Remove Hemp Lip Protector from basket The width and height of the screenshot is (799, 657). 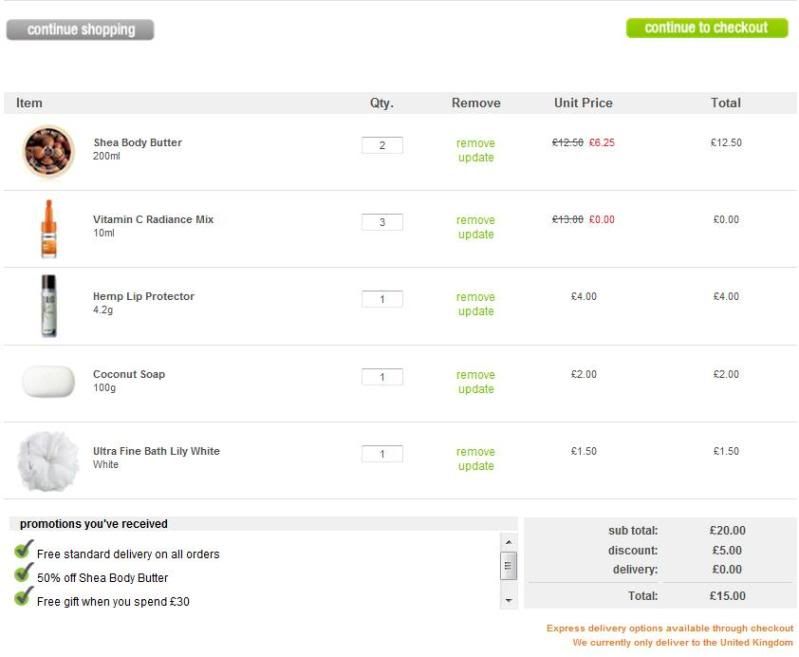tap(475, 297)
